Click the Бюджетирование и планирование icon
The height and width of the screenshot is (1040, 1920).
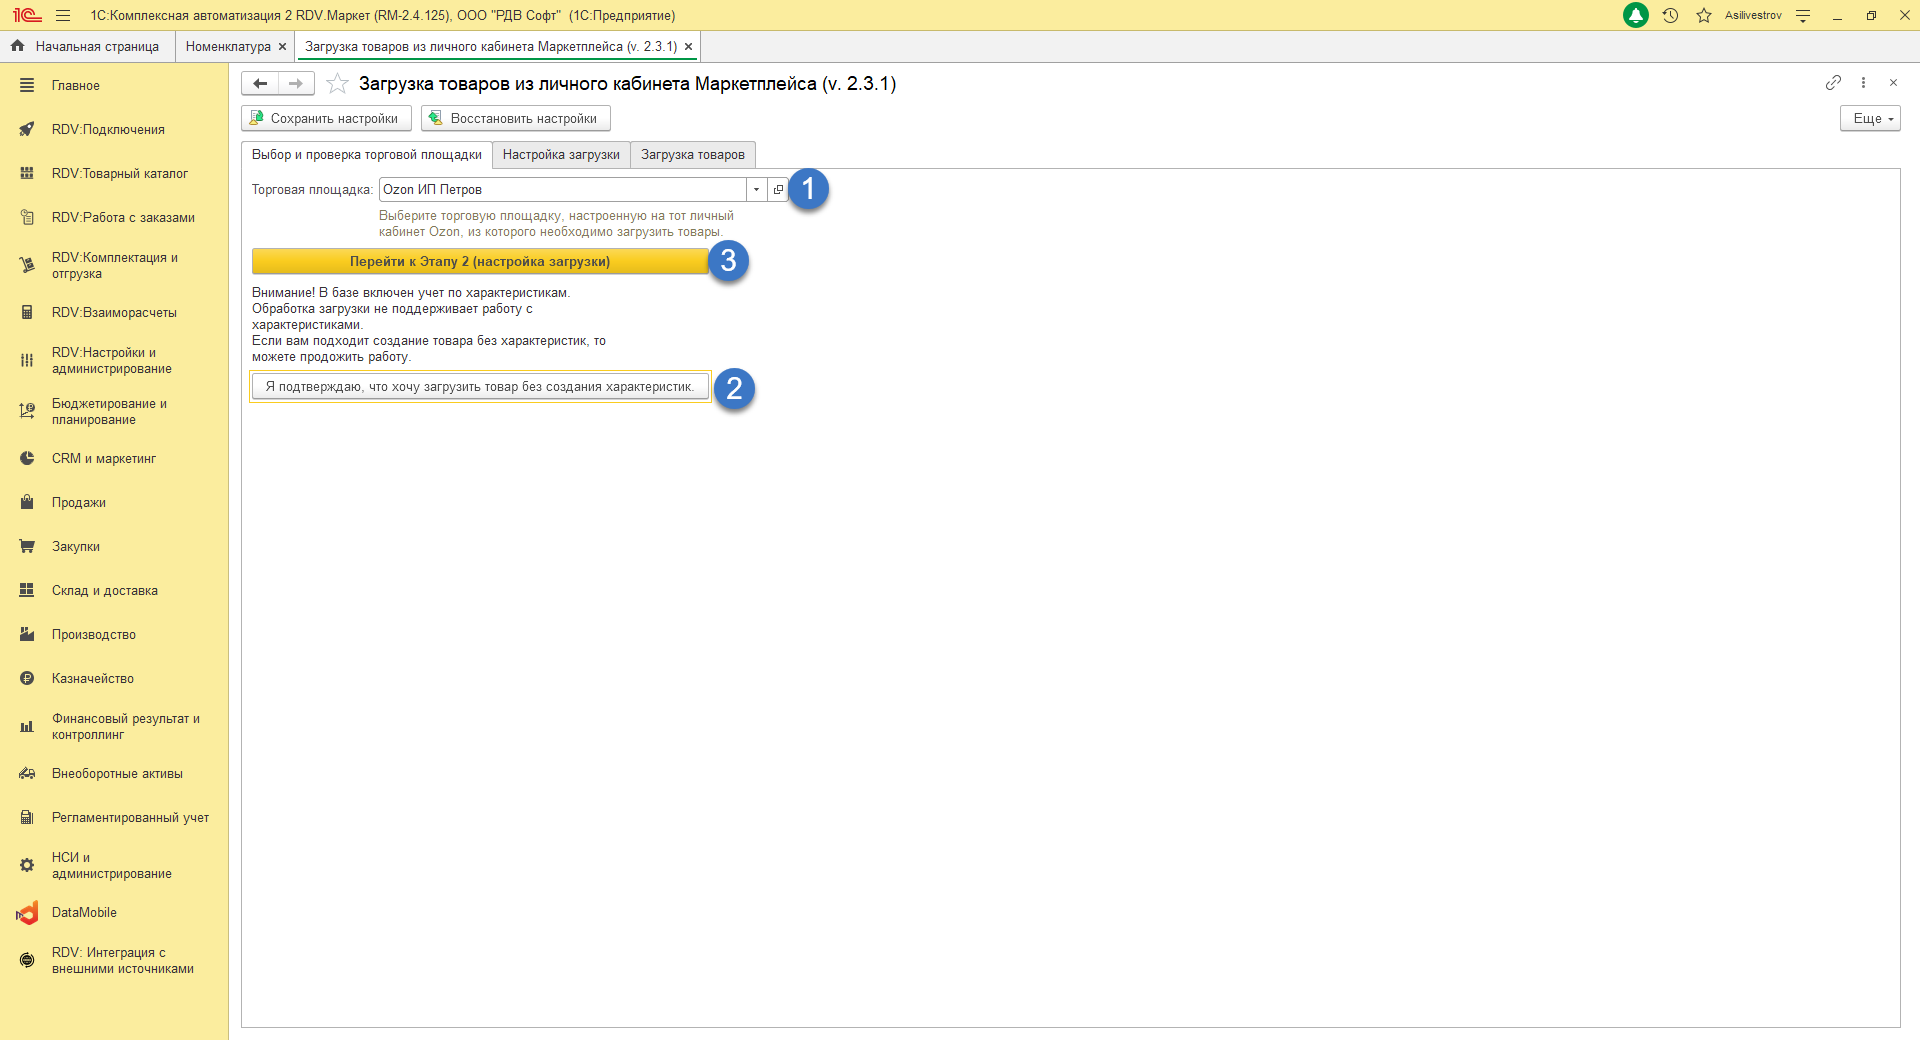27,411
